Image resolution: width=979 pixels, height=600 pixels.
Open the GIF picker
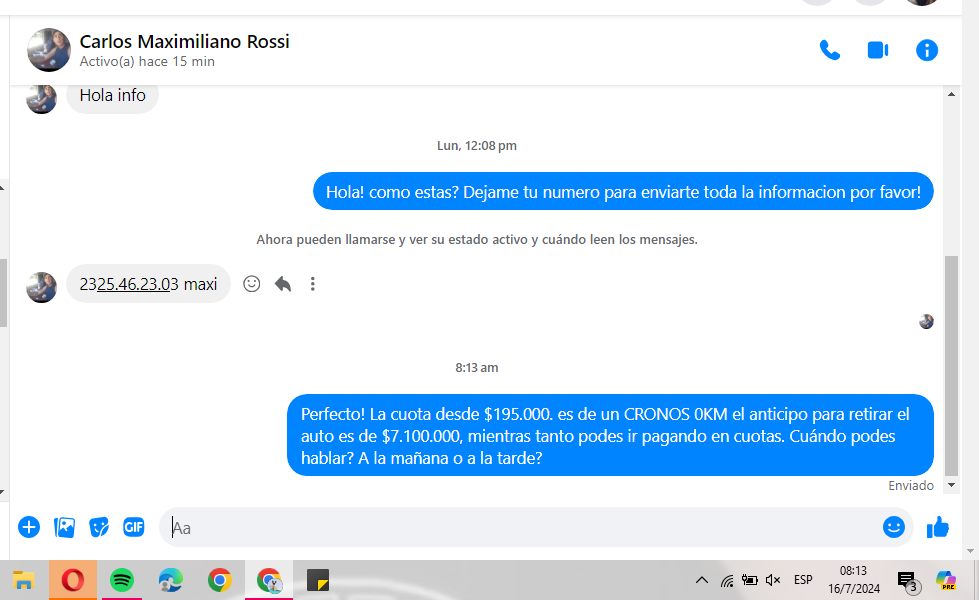coord(134,527)
